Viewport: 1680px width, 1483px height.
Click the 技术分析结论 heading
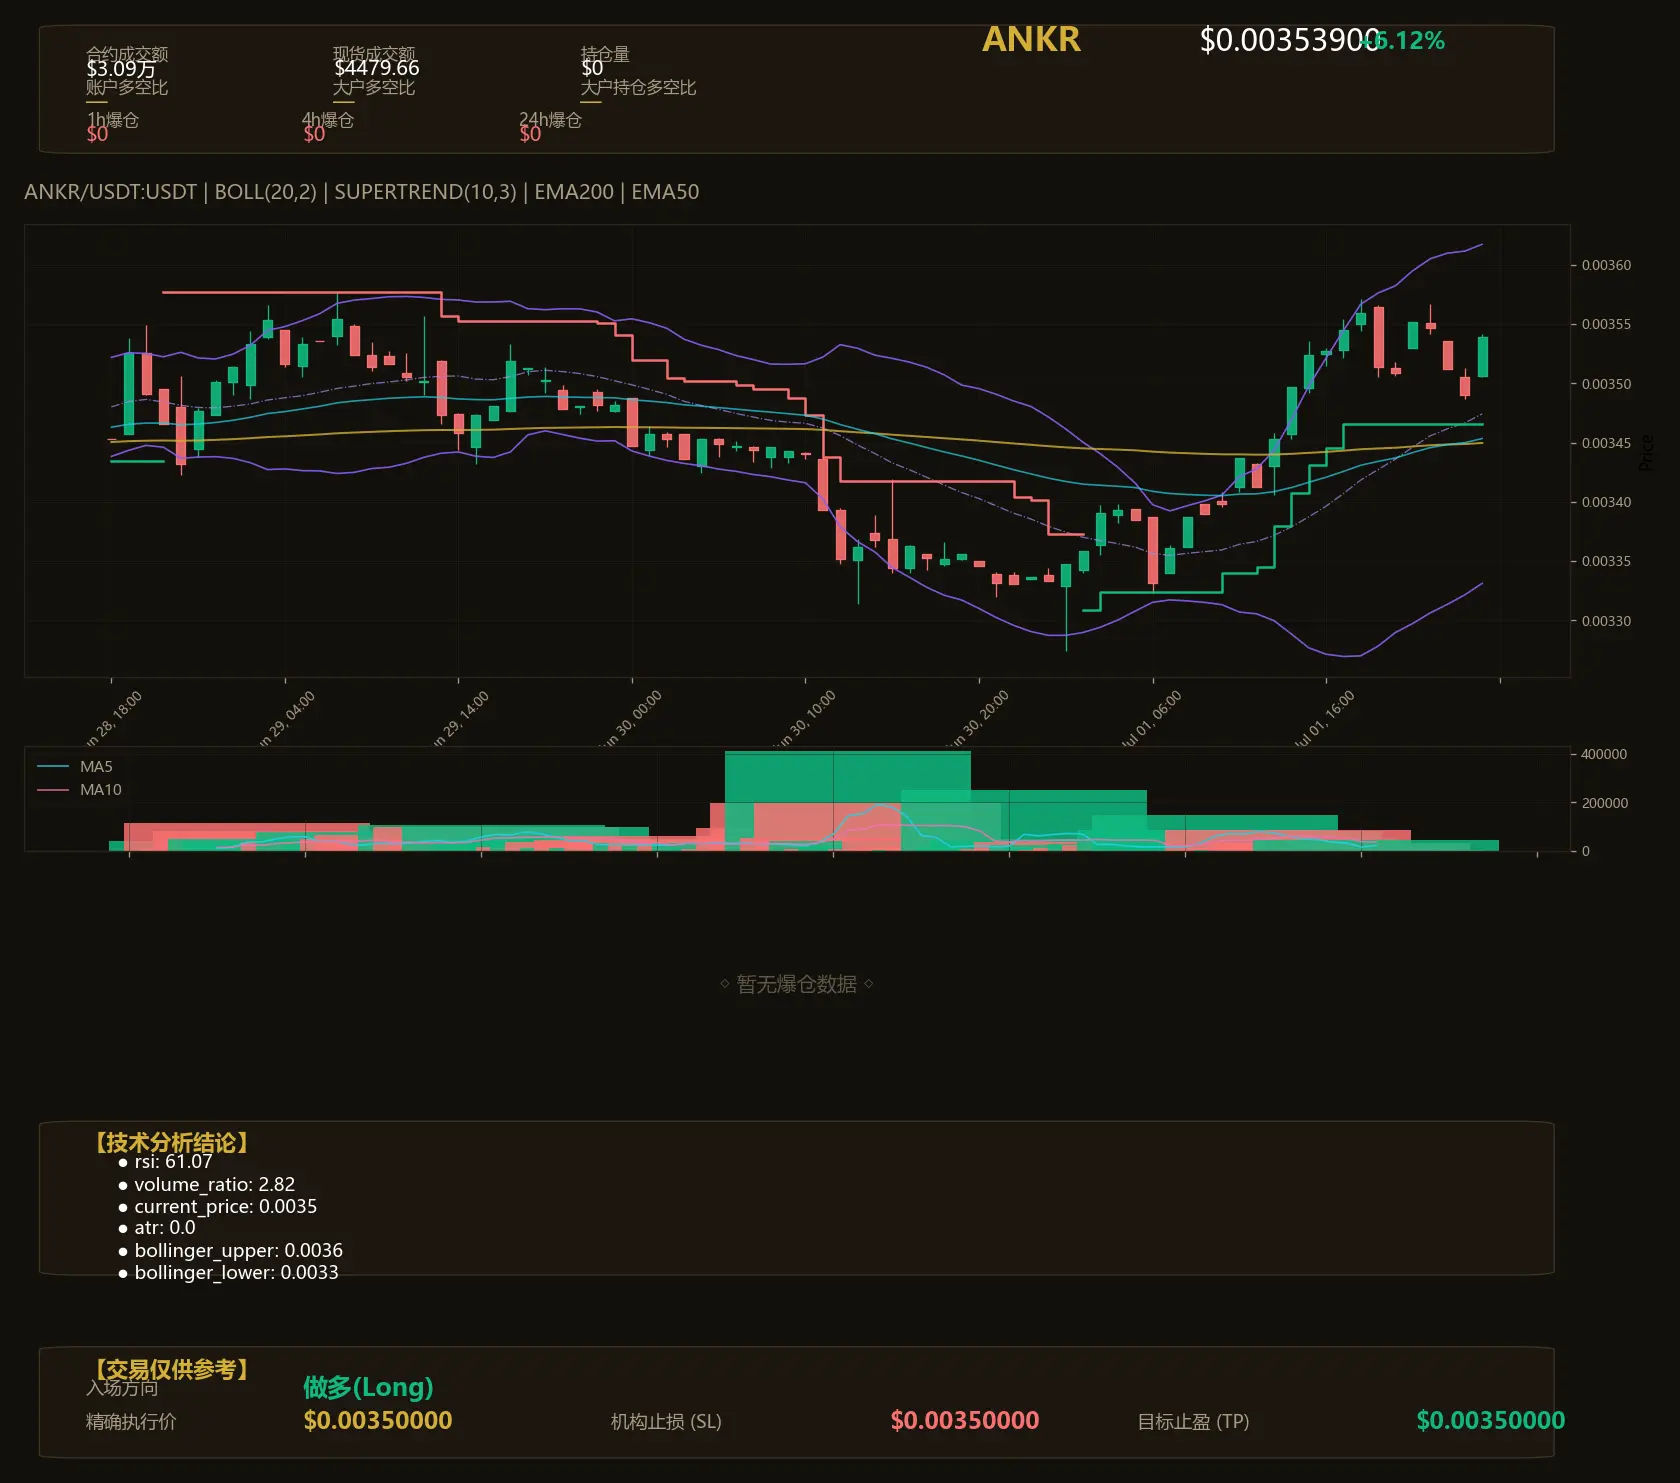click(x=171, y=1142)
